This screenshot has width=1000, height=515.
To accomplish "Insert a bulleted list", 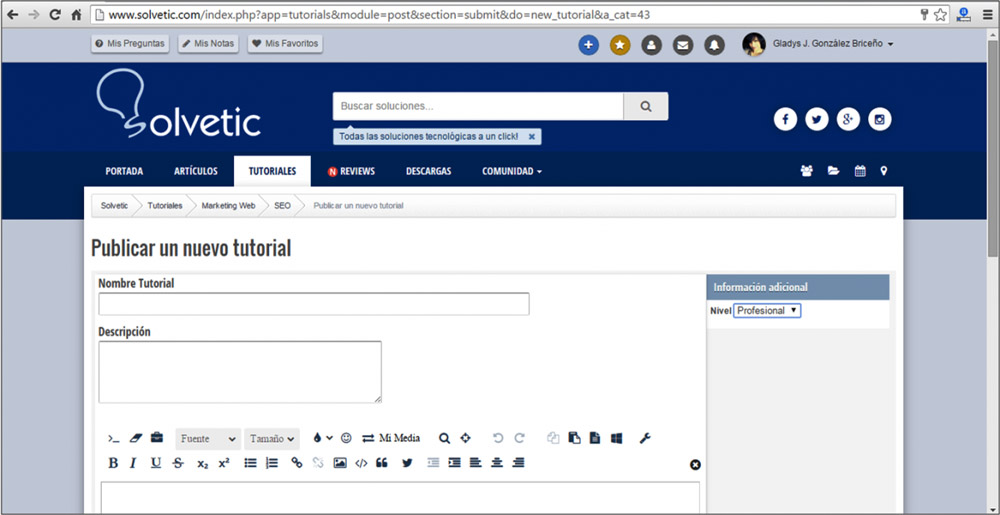I will [x=251, y=463].
